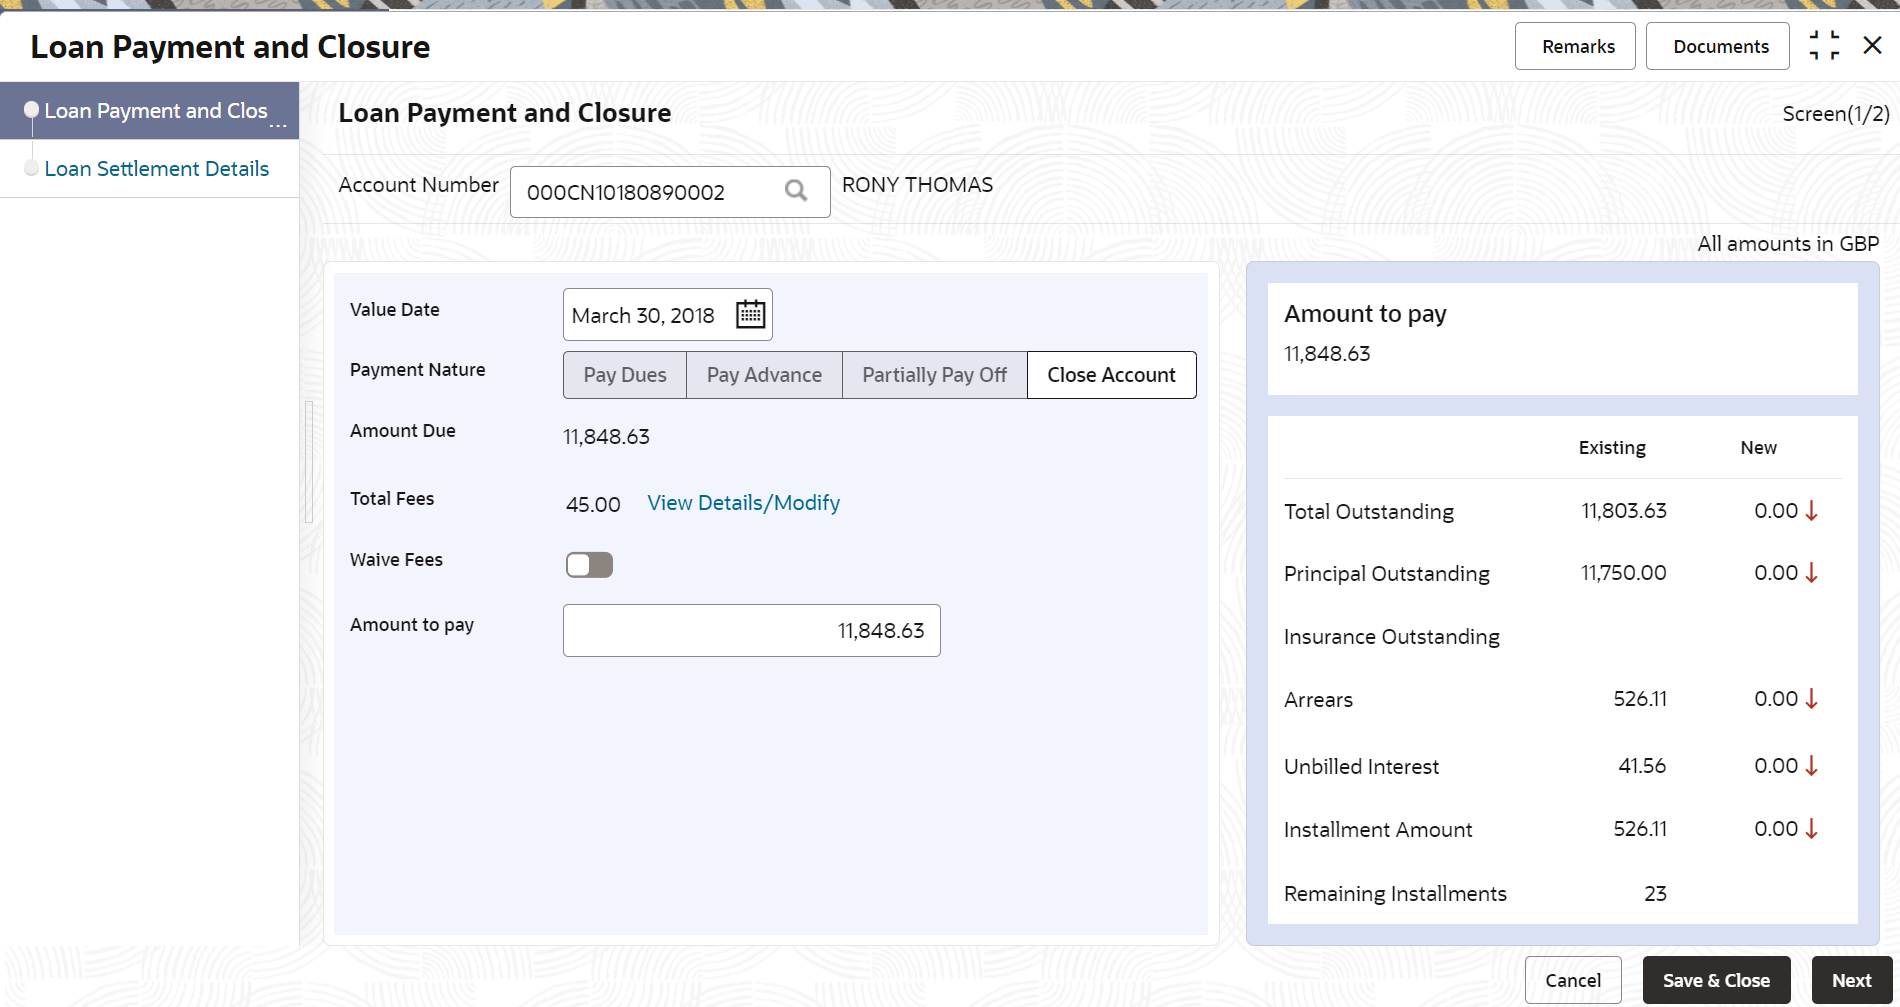Select Pay Dues payment nature
This screenshot has width=1900, height=1007.
tap(625, 375)
